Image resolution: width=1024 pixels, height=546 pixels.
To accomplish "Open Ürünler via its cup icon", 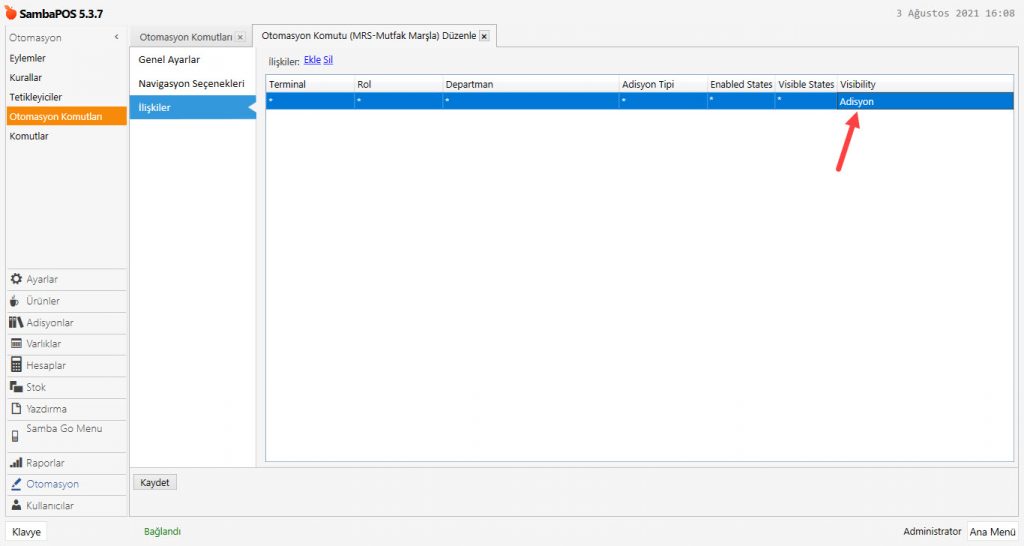I will [16, 301].
